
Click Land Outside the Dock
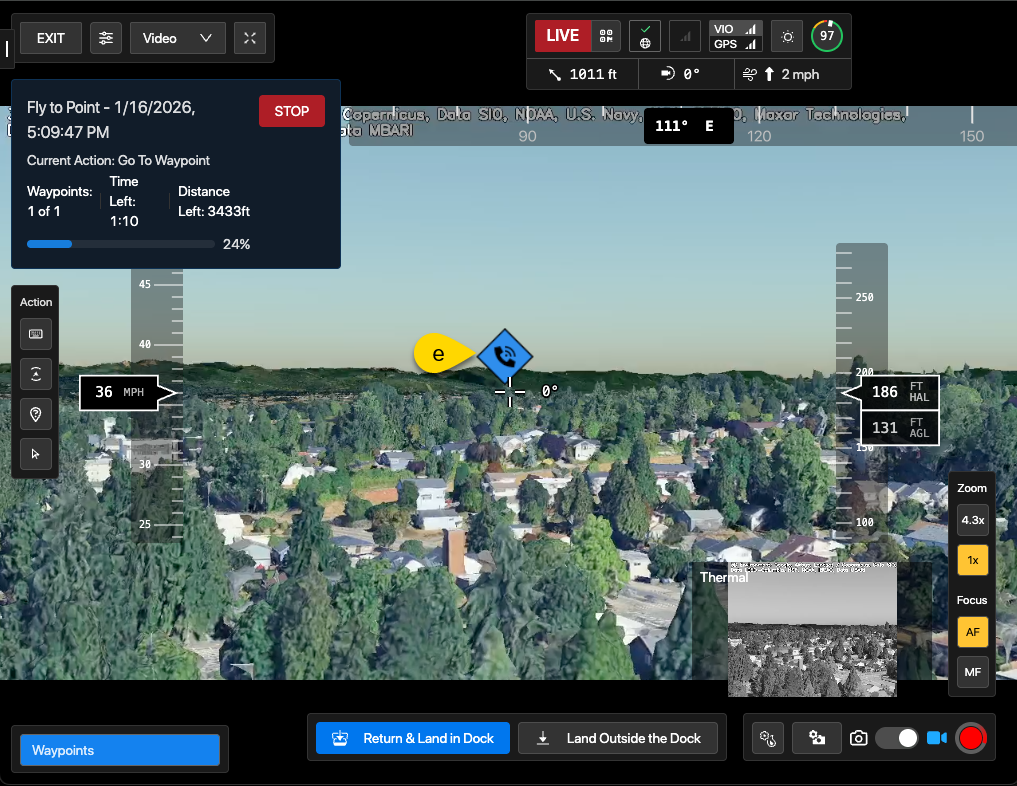[618, 738]
